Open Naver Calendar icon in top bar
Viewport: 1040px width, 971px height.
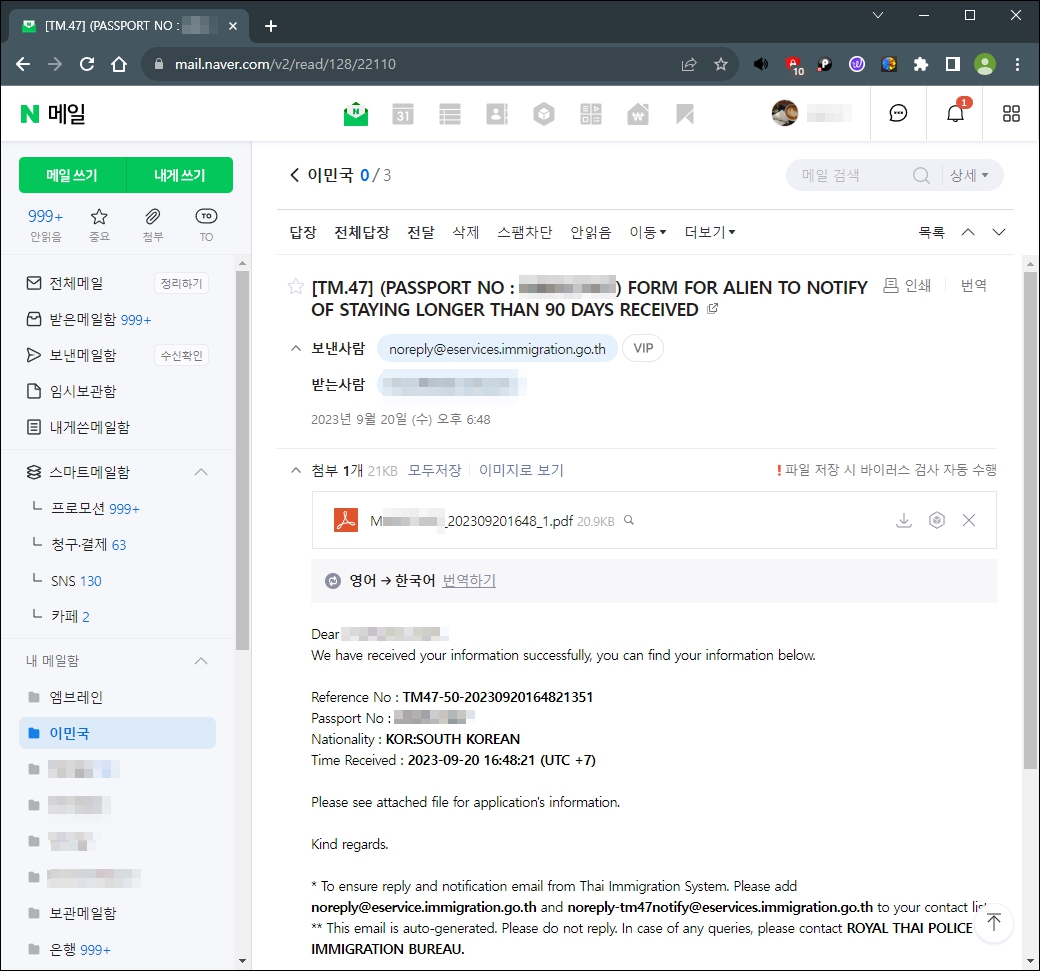[401, 113]
